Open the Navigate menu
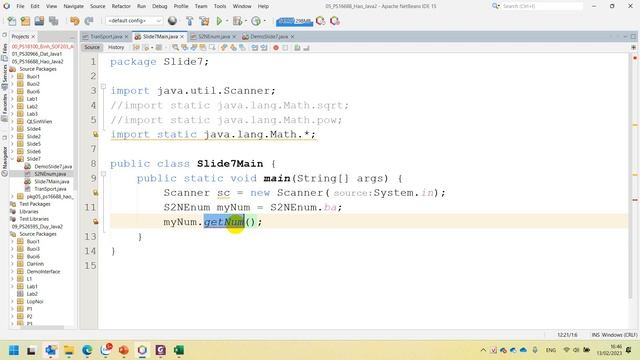 coord(73,6)
